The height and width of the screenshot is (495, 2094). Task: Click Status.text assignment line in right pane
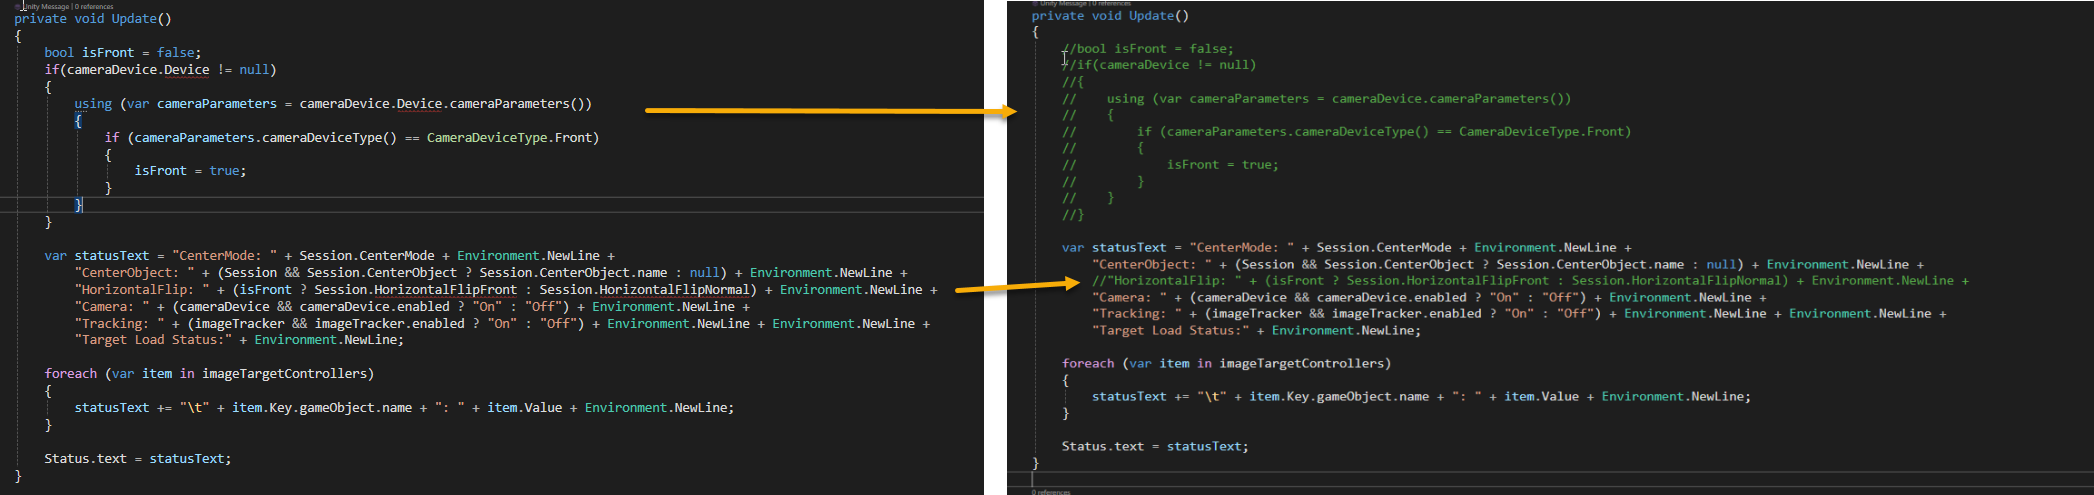point(1154,446)
